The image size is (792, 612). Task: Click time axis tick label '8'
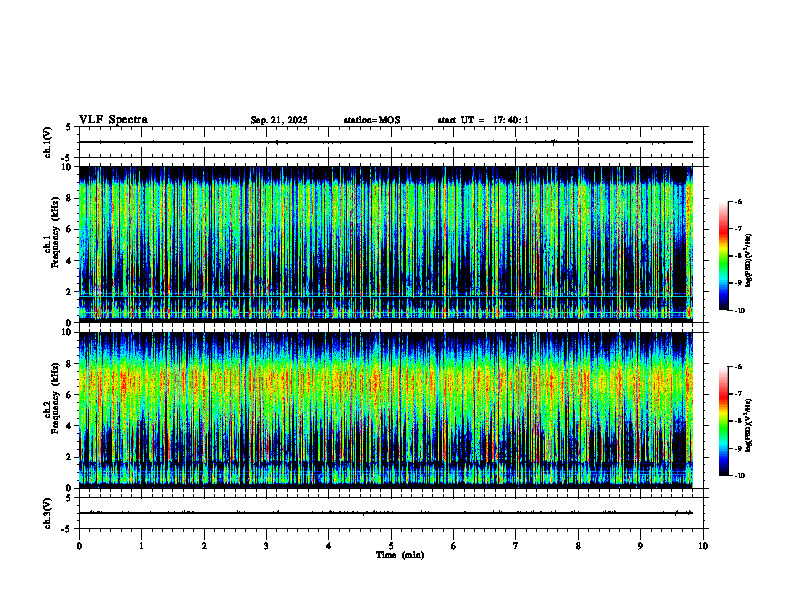578,546
